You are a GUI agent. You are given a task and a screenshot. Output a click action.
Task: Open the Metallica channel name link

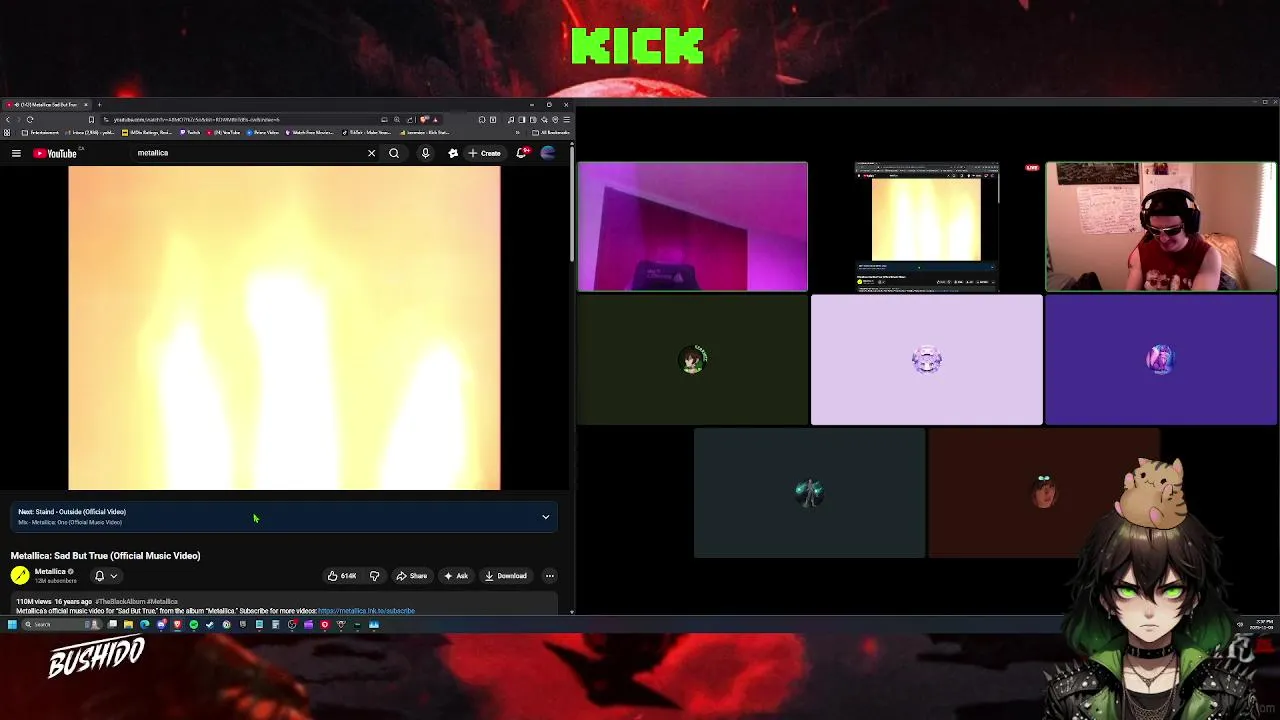pyautogui.click(x=50, y=572)
